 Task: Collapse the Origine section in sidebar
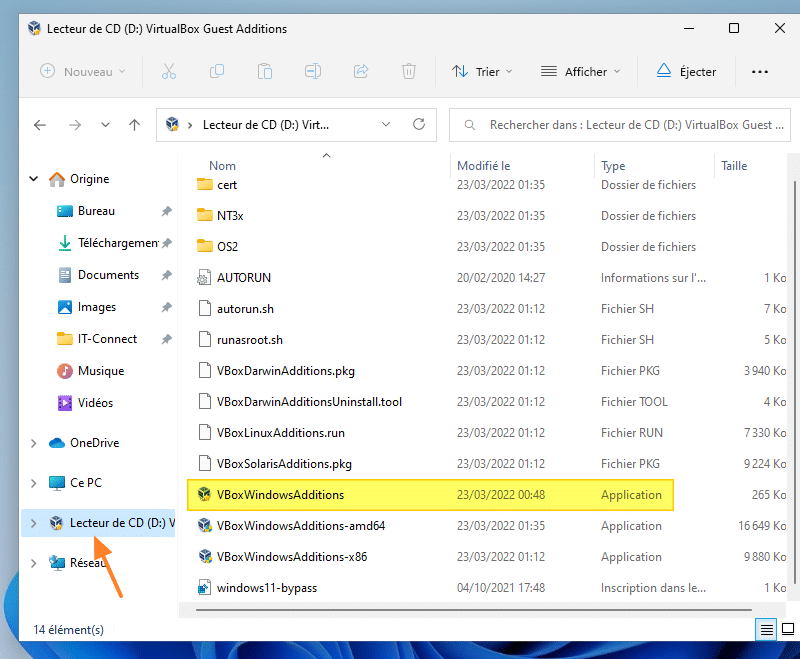coord(35,179)
